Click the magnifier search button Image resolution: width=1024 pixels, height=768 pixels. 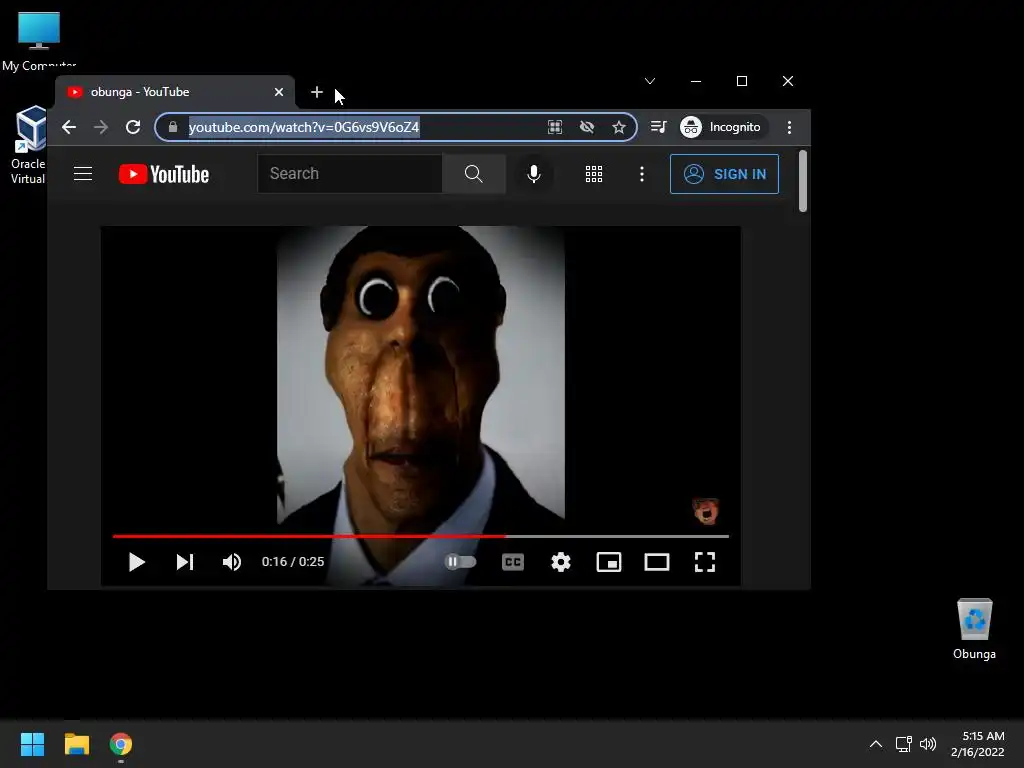pos(473,174)
